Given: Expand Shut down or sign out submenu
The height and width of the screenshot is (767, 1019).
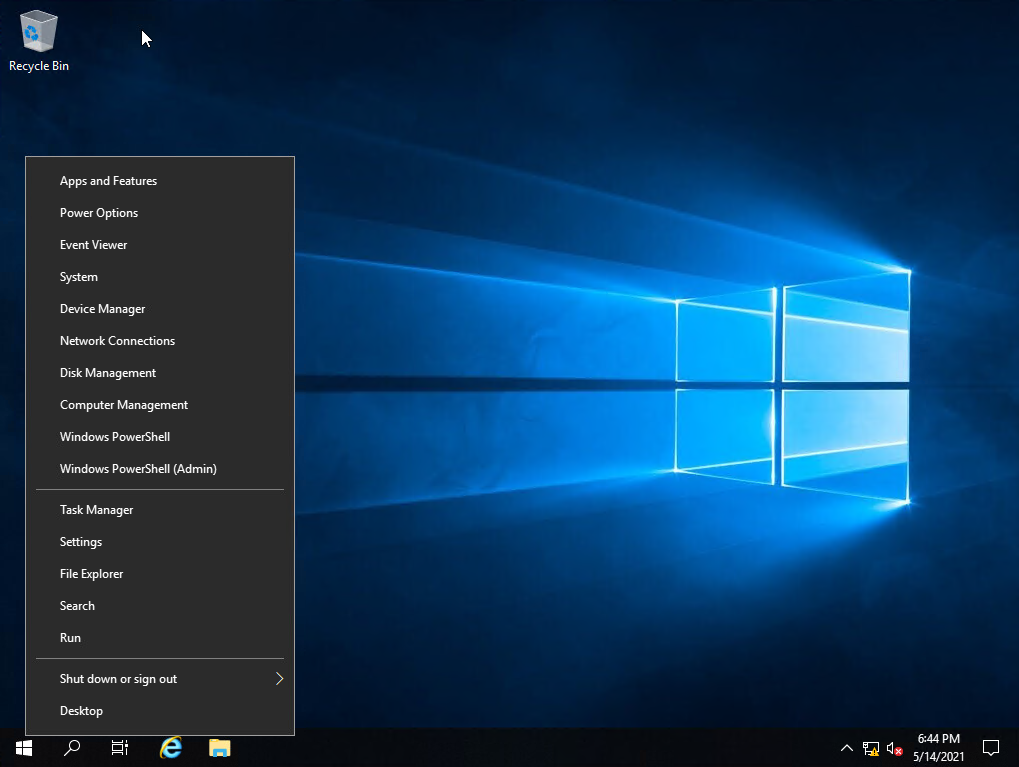Looking at the screenshot, I should tap(160, 679).
